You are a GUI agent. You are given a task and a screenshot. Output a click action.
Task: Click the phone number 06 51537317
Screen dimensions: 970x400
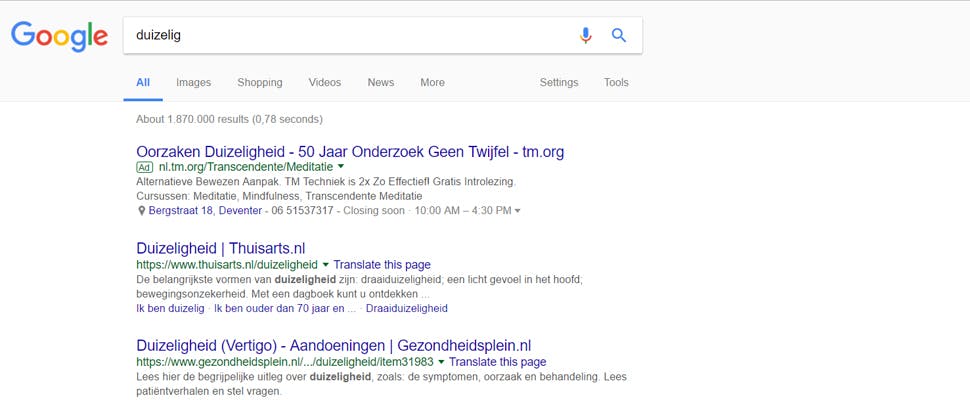pos(301,211)
